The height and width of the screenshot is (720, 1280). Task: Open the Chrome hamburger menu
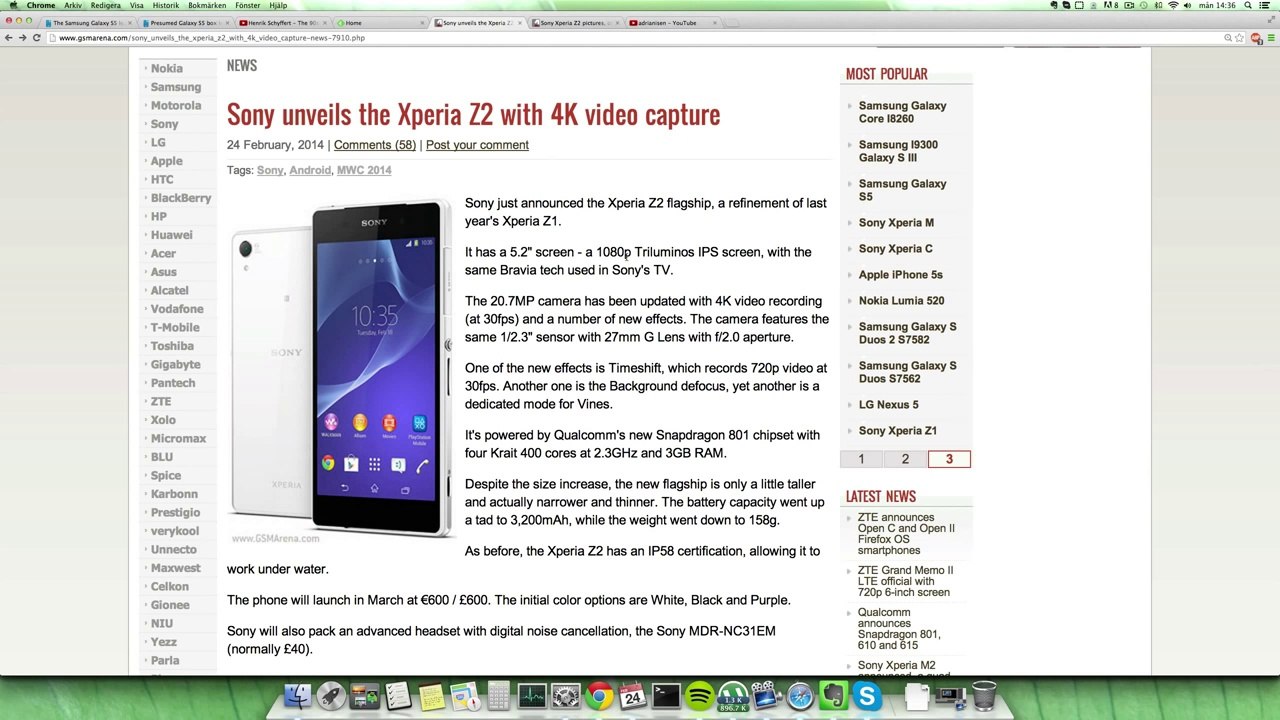pyautogui.click(x=1270, y=38)
